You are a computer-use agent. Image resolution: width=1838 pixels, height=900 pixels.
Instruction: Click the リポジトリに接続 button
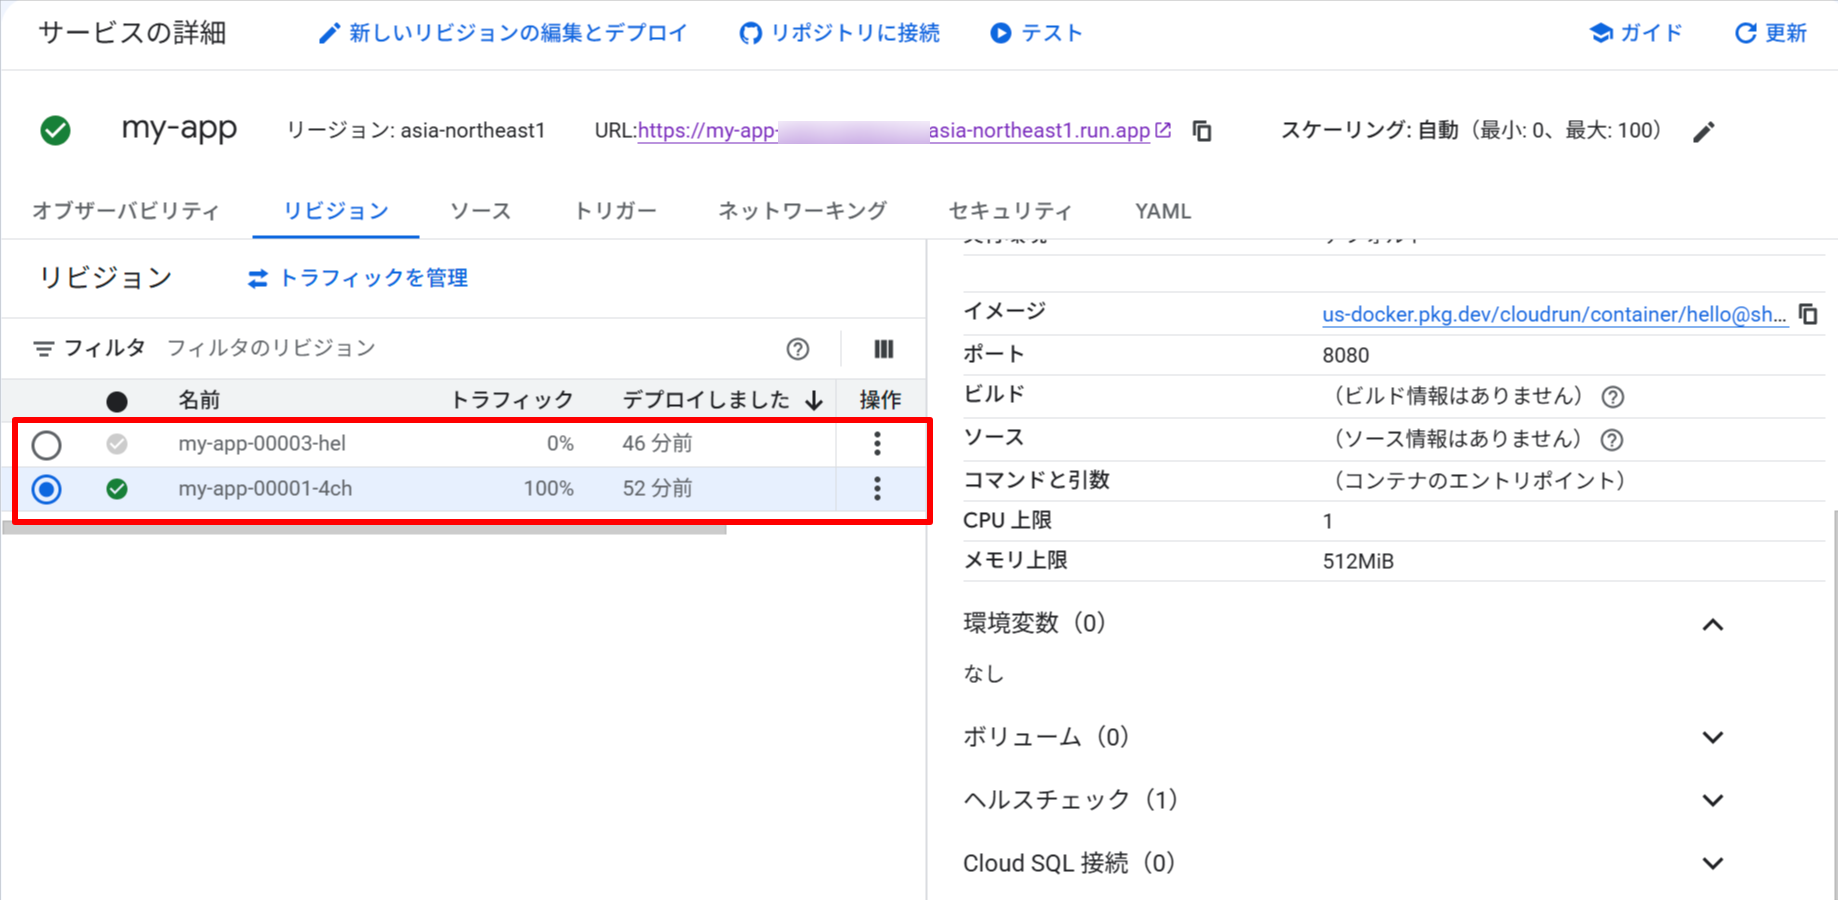pyautogui.click(x=839, y=33)
